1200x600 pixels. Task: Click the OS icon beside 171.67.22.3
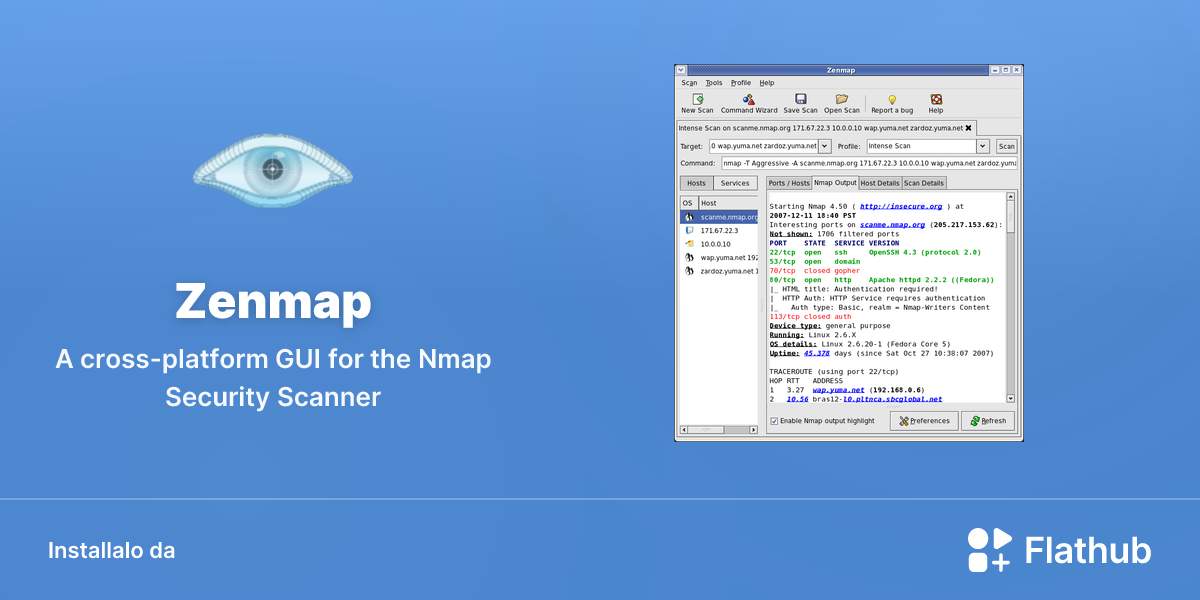[689, 230]
